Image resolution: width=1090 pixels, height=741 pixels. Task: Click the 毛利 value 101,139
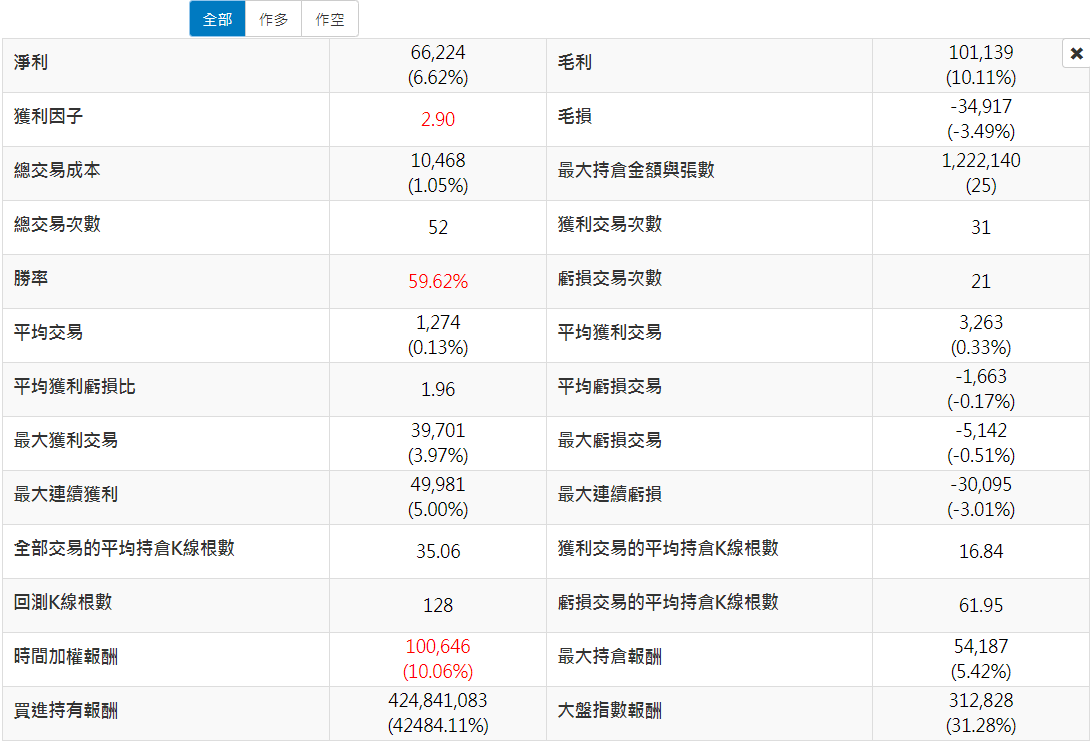[x=980, y=54]
